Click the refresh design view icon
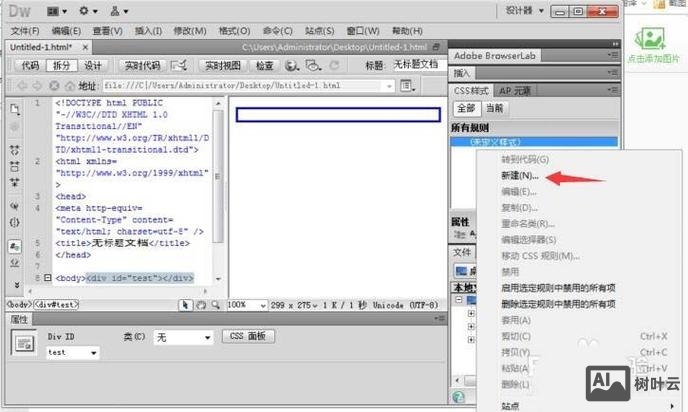 point(334,65)
